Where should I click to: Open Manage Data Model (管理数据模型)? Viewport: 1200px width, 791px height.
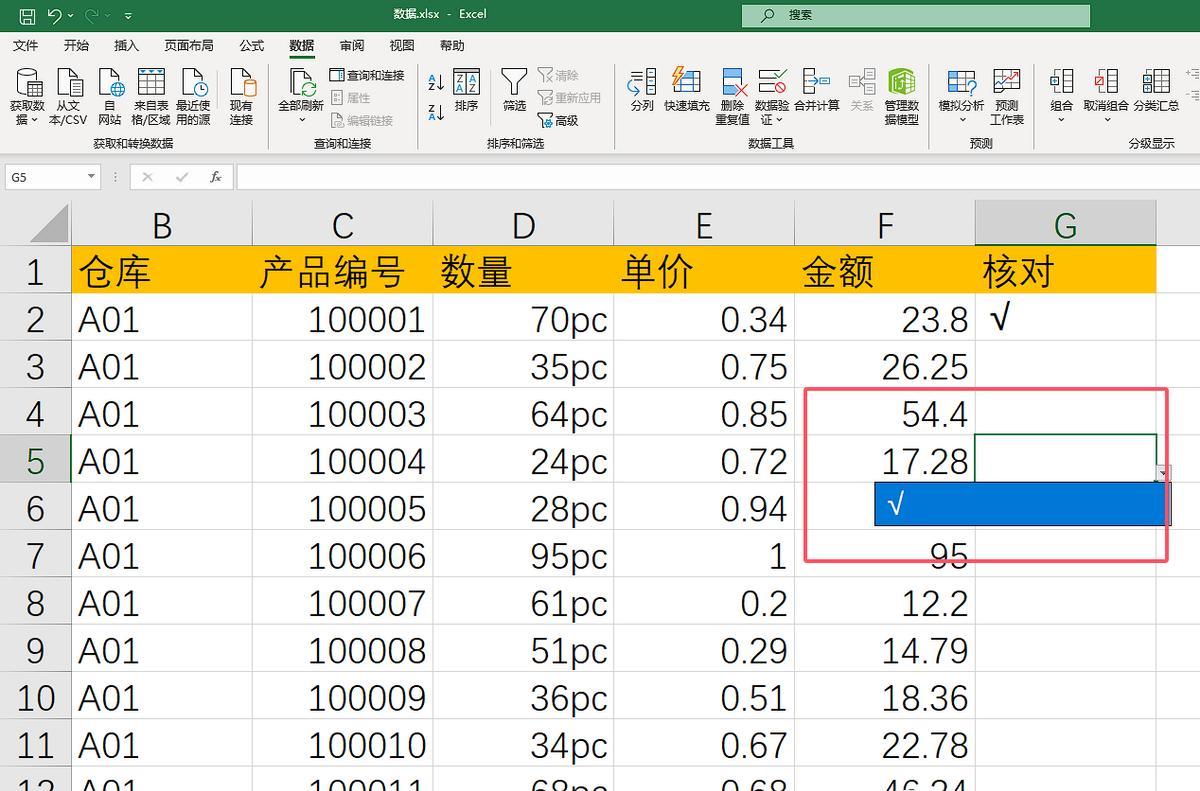pos(902,97)
